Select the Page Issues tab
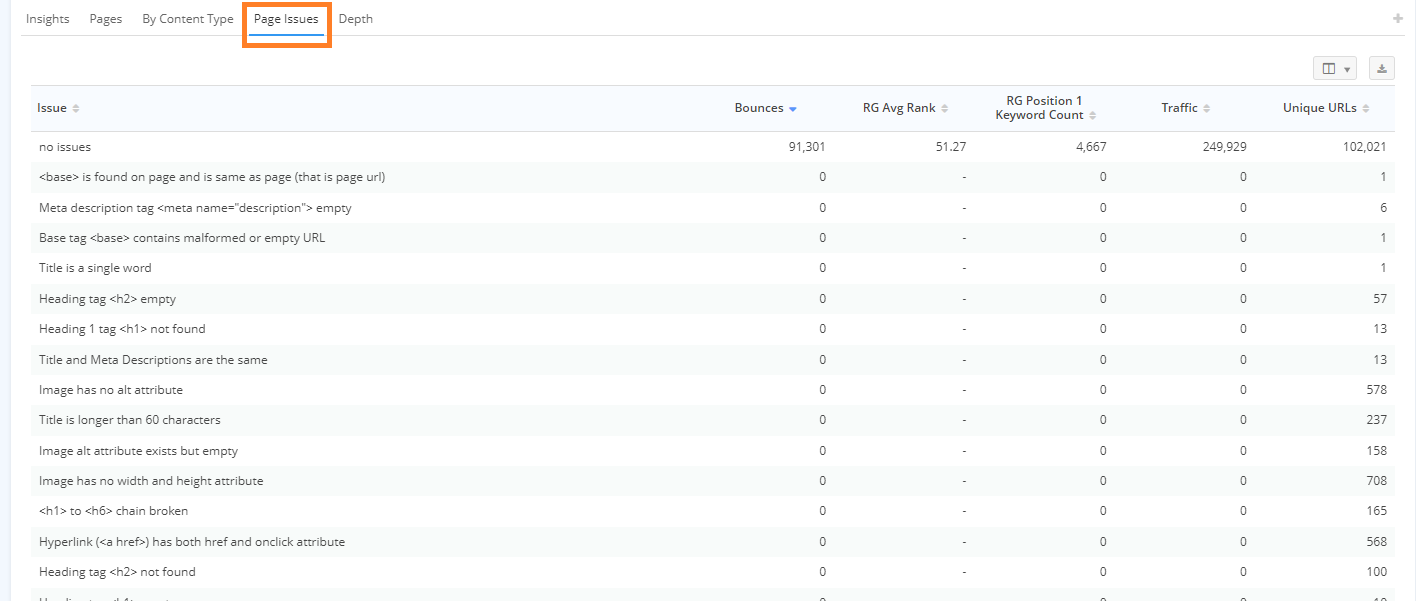 pyautogui.click(x=286, y=19)
